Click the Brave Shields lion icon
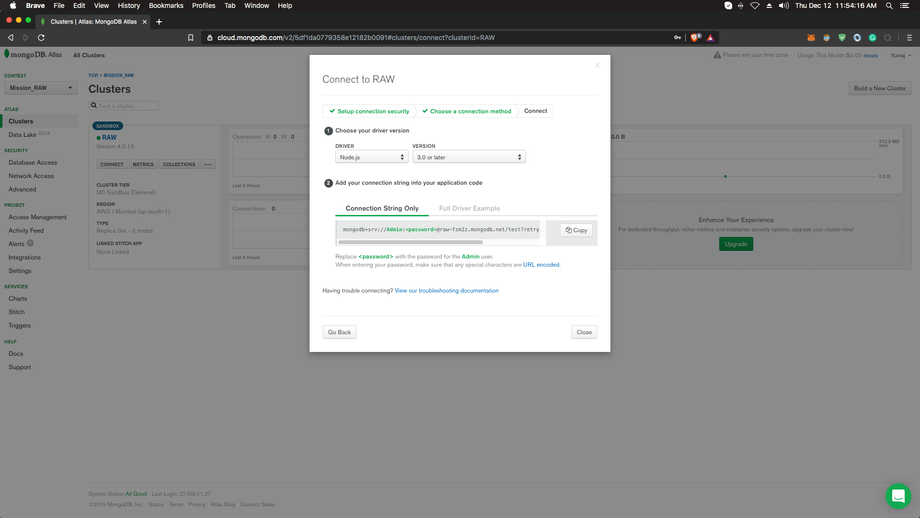 pyautogui.click(x=696, y=38)
